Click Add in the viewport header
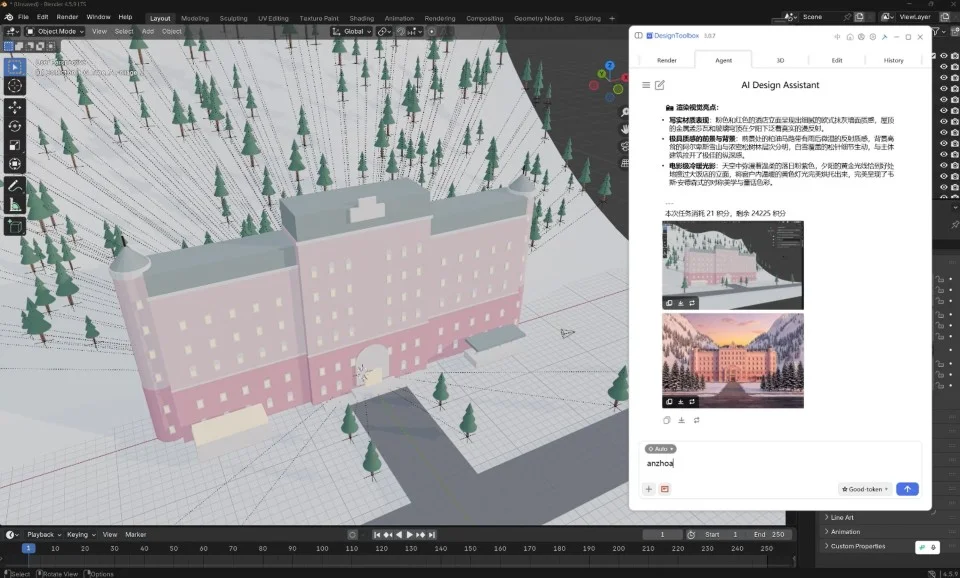The image size is (960, 578). [x=148, y=31]
